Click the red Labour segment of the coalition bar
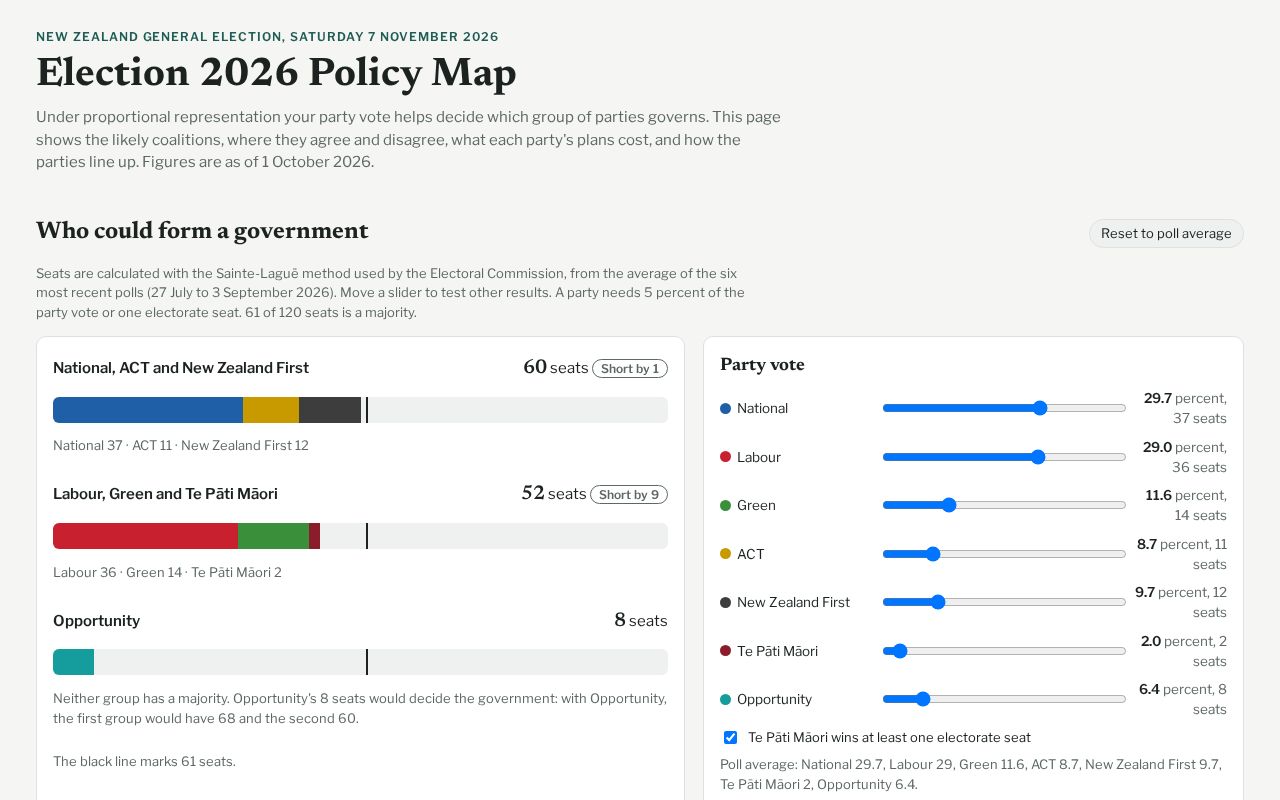 [x=145, y=536]
